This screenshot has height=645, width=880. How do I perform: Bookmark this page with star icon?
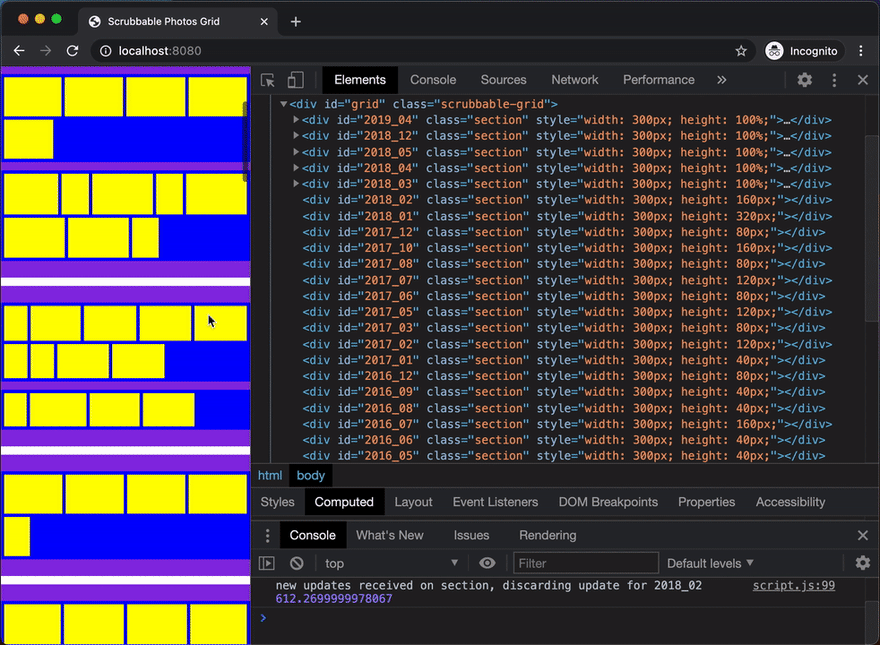[741, 51]
